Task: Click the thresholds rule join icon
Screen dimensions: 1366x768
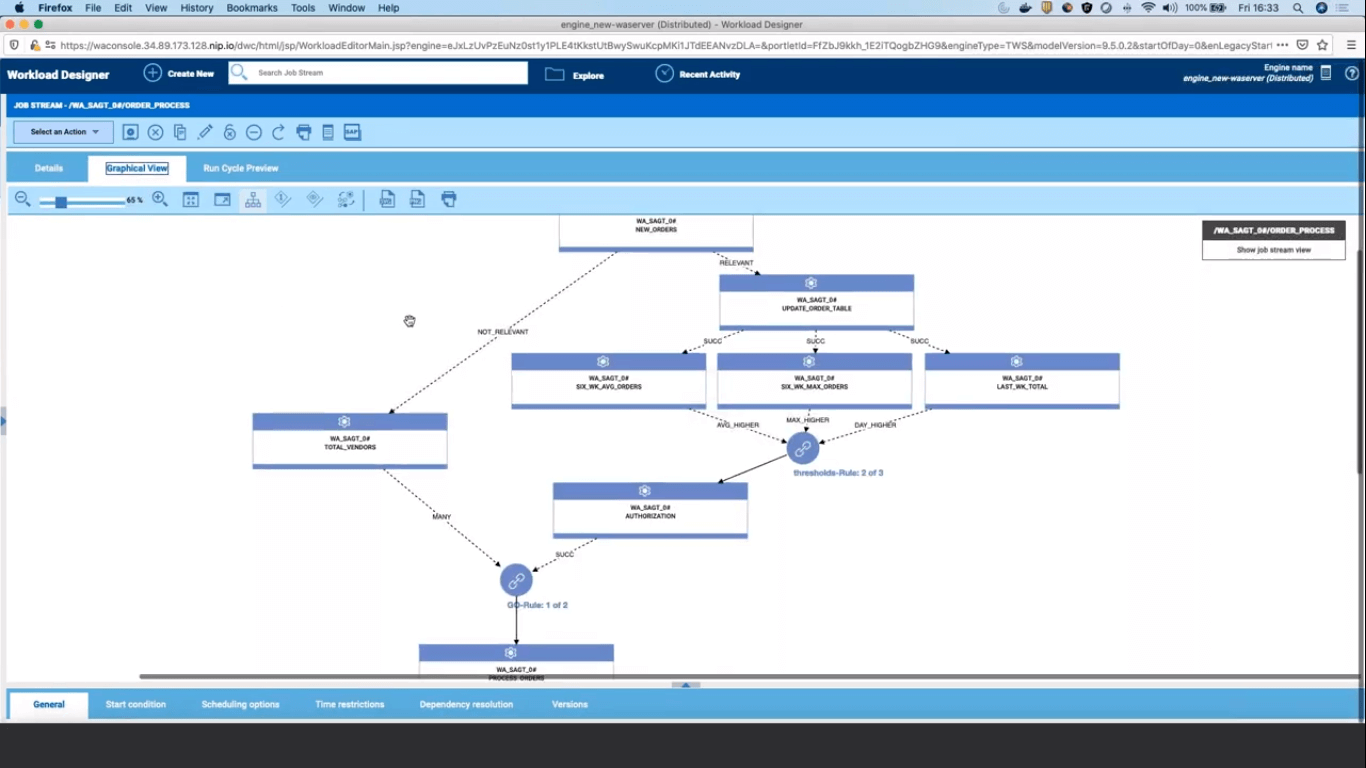Action: coord(802,449)
